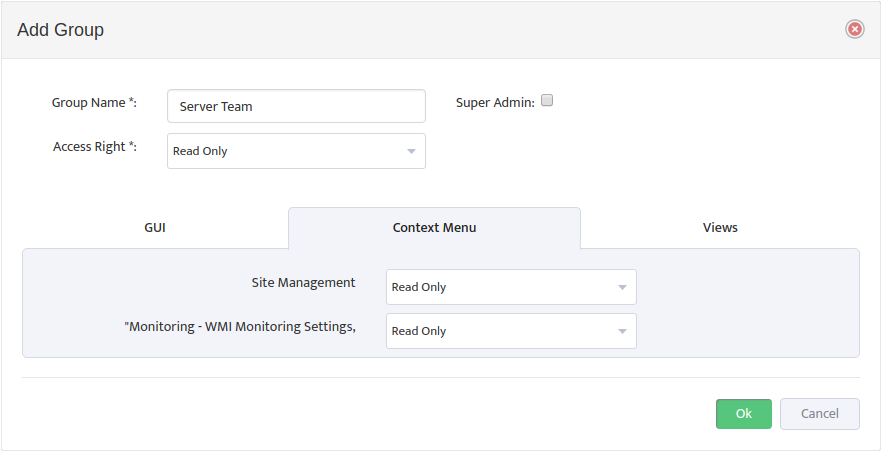Click the Site Management dropdown arrow

coord(622,287)
